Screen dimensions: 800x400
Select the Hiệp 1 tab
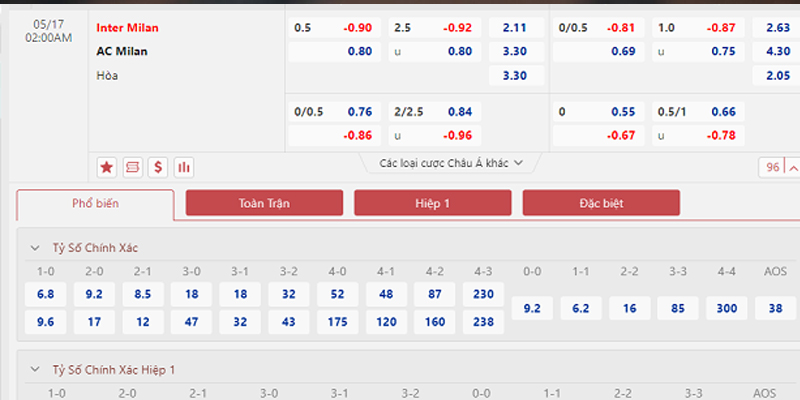coord(433,203)
